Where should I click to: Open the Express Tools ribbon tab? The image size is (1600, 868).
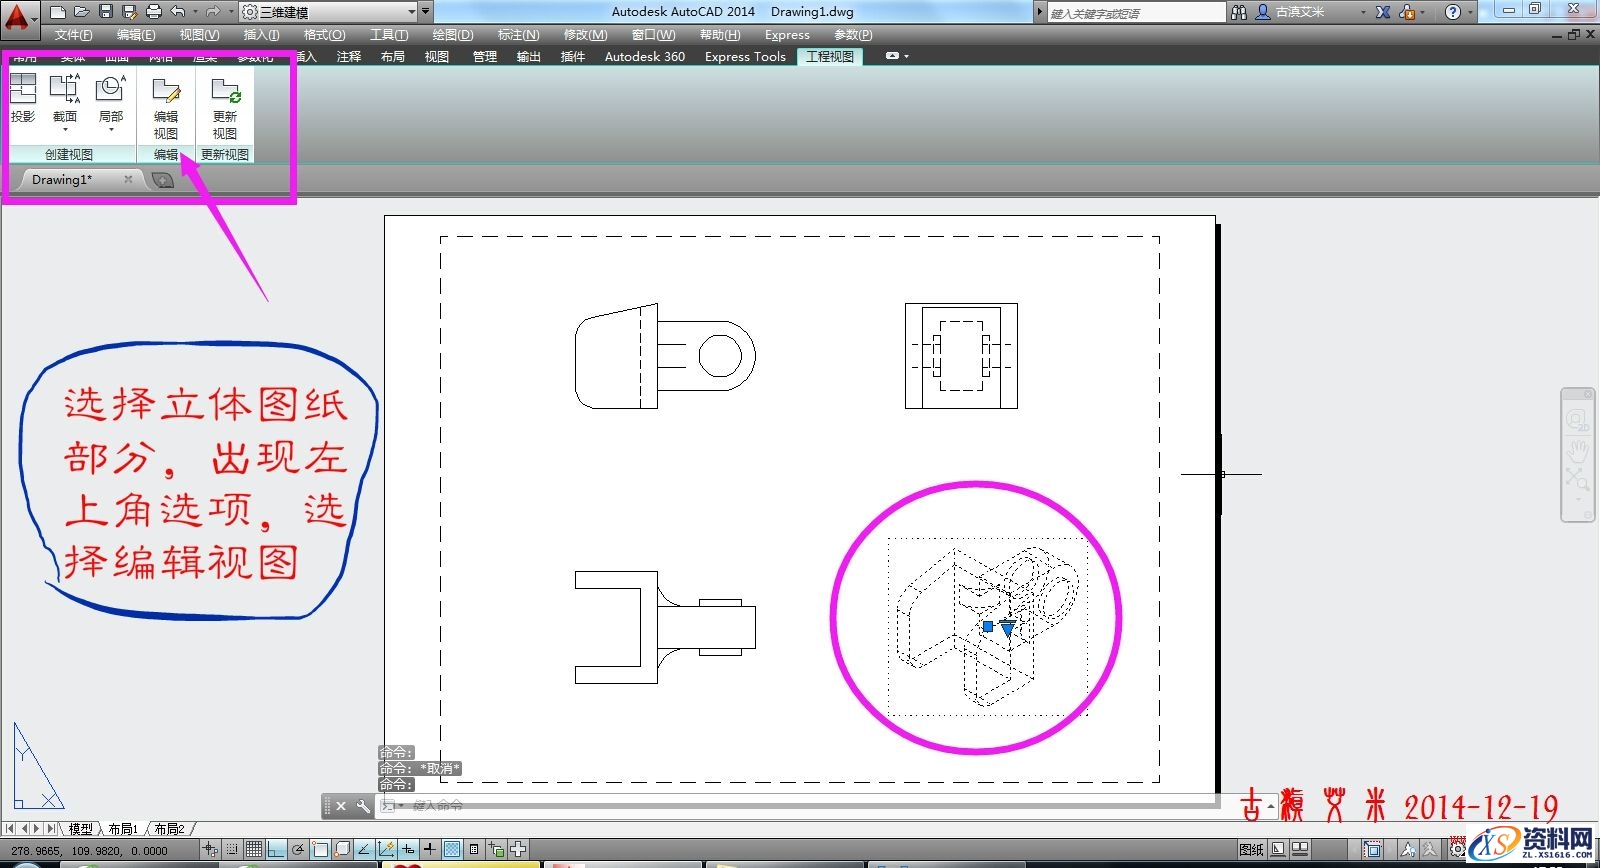coord(745,57)
